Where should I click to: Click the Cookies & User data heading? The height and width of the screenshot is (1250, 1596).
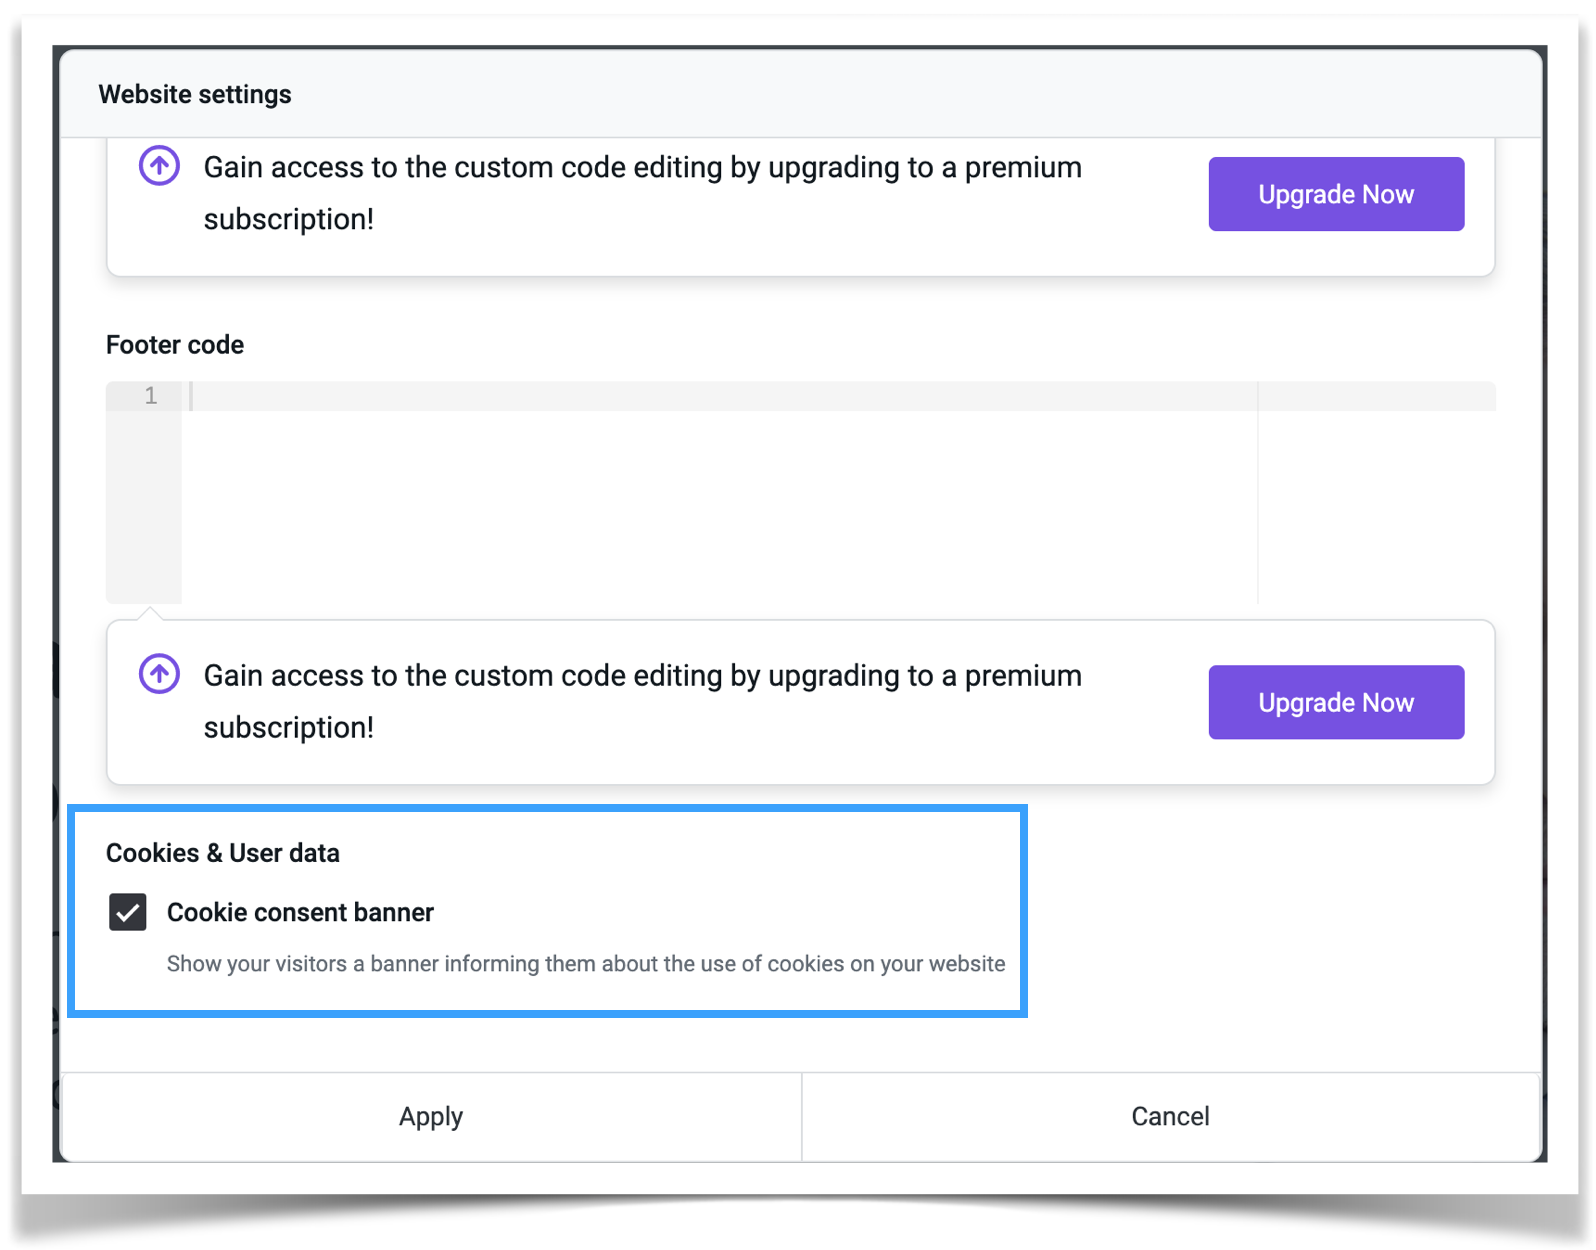[x=223, y=853]
